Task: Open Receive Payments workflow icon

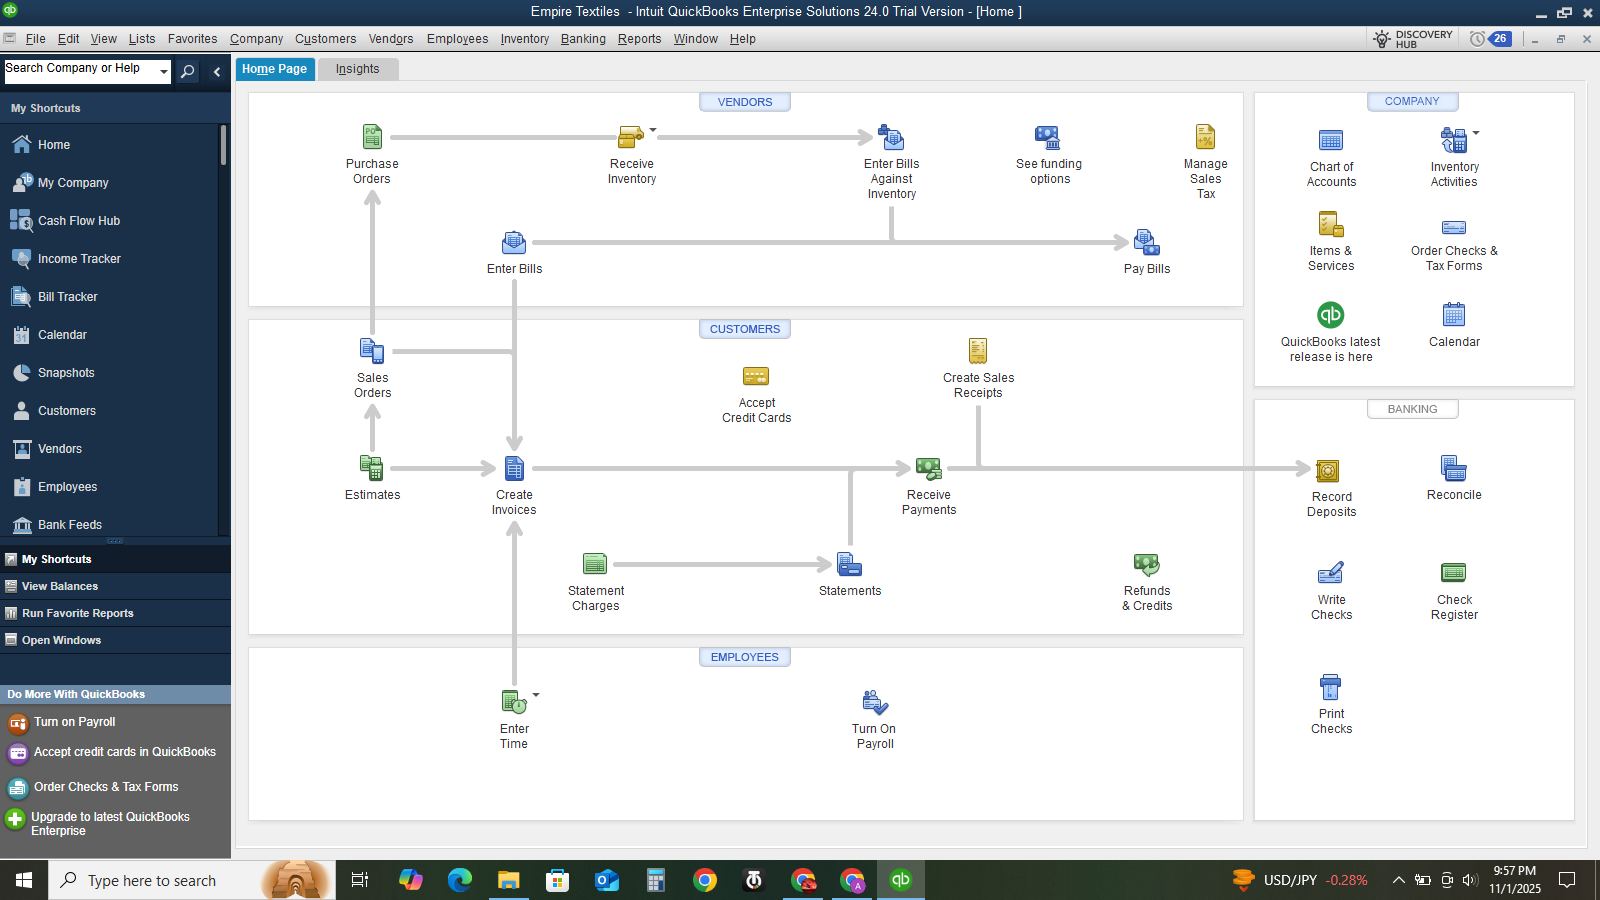Action: [x=929, y=468]
